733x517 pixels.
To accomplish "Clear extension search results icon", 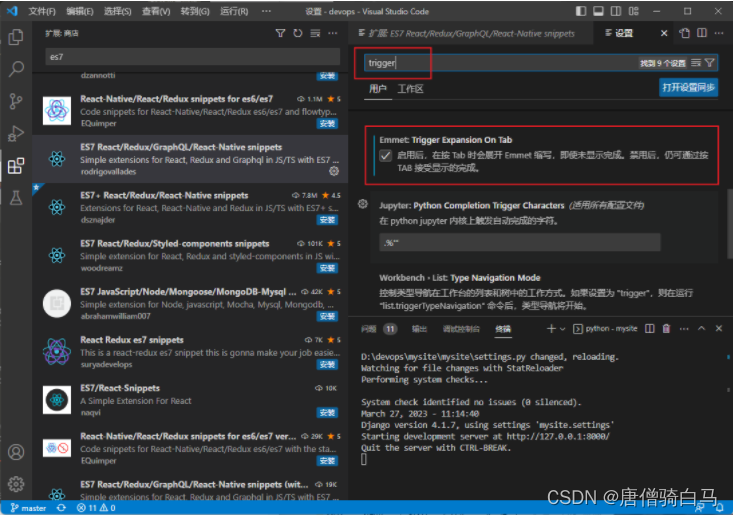I will [x=315, y=33].
